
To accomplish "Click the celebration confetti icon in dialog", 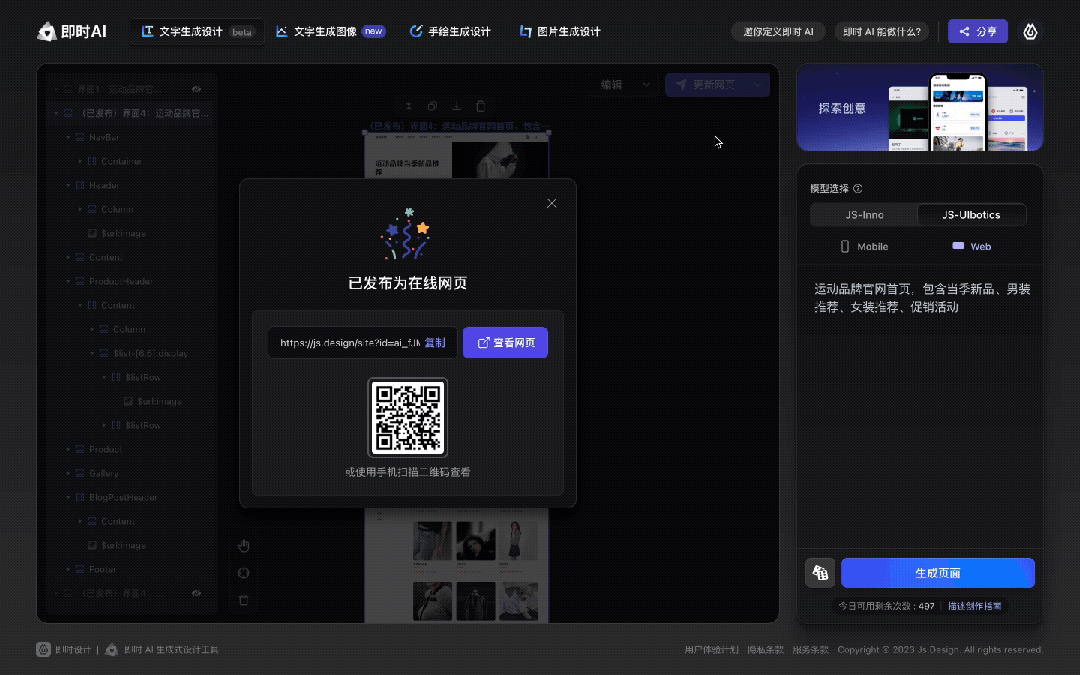I will [406, 233].
